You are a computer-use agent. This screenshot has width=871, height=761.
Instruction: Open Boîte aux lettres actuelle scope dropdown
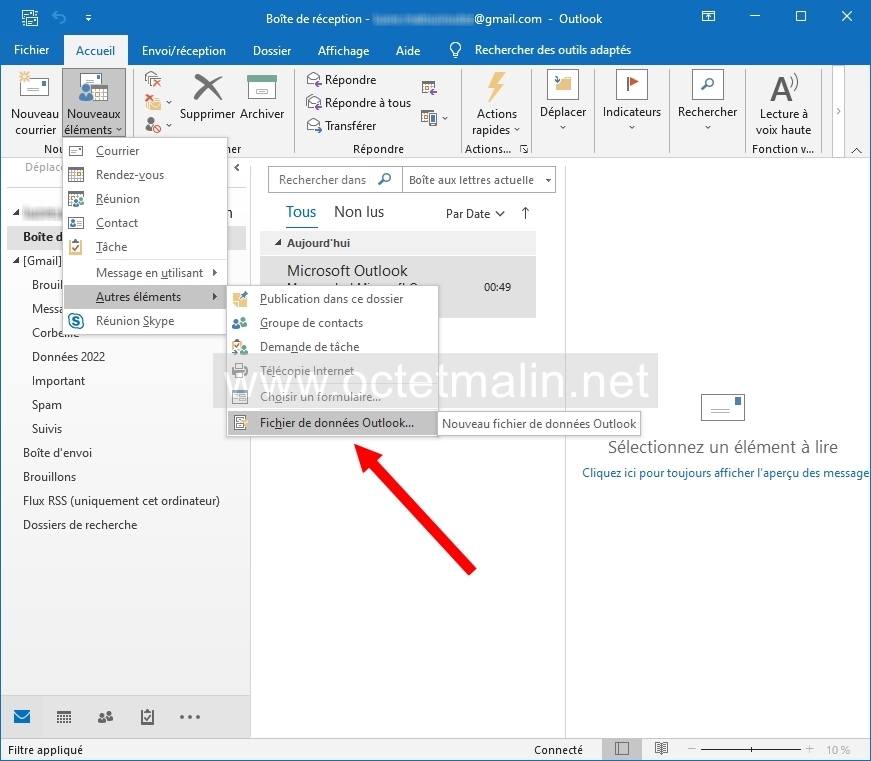click(x=479, y=180)
